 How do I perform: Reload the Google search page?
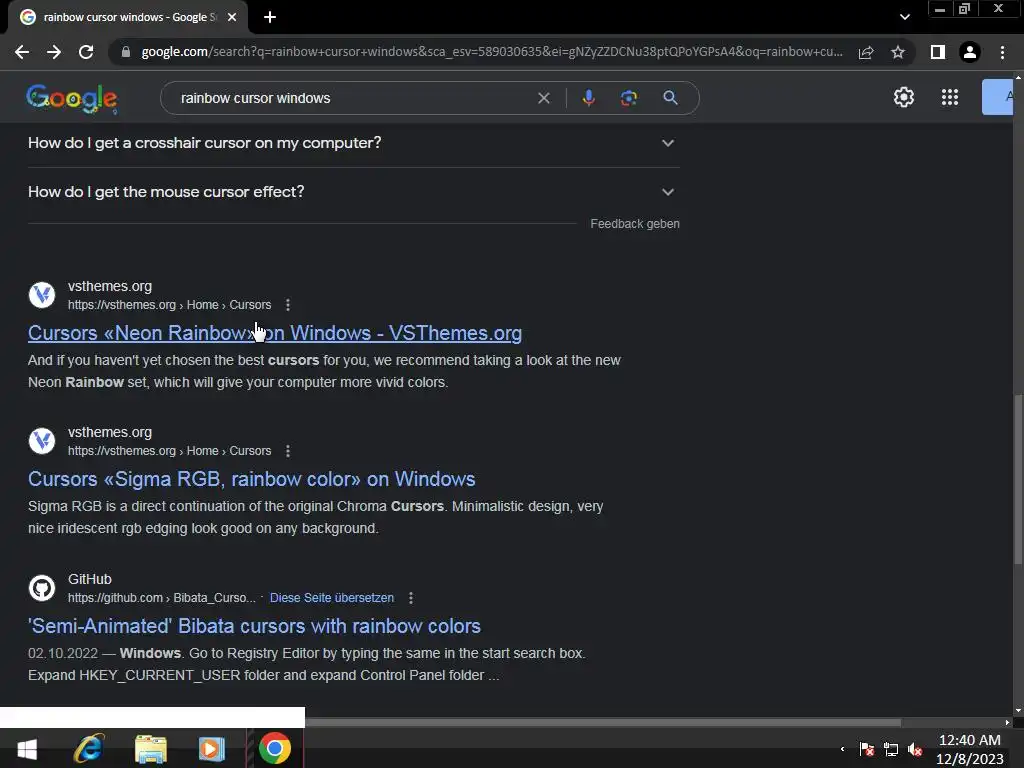click(86, 52)
